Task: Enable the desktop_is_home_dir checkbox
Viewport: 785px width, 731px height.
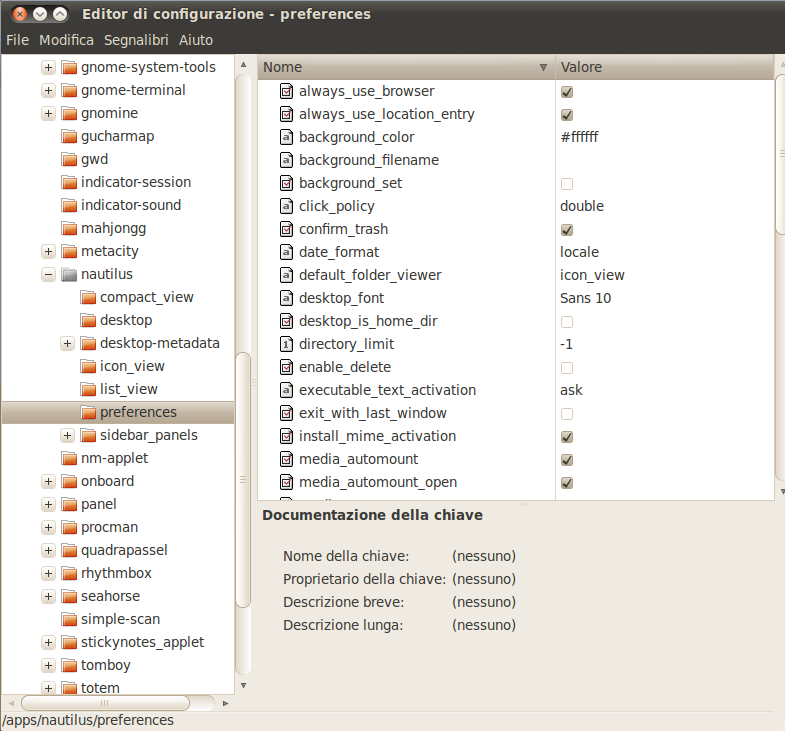Action: click(x=567, y=321)
